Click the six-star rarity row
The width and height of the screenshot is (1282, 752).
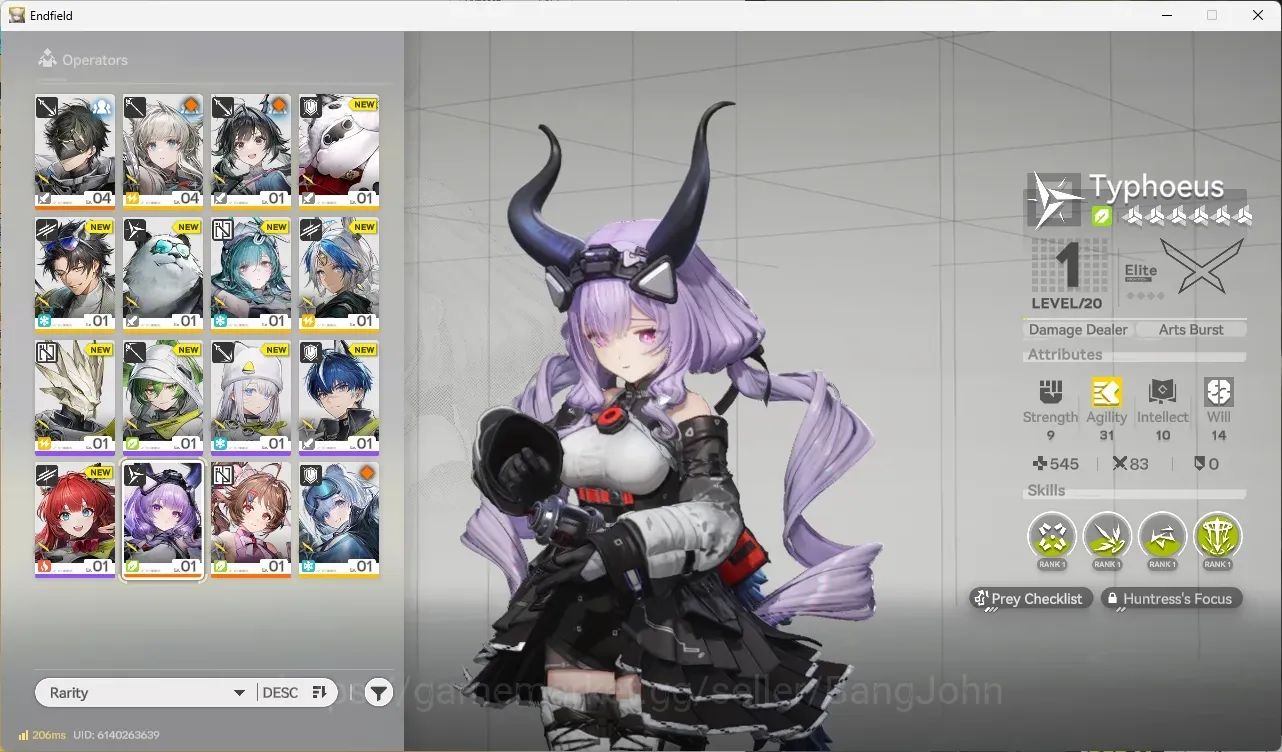[x=1186, y=216]
